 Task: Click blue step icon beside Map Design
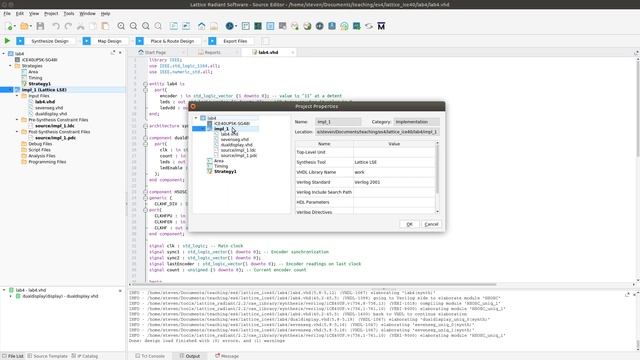pos(87,41)
